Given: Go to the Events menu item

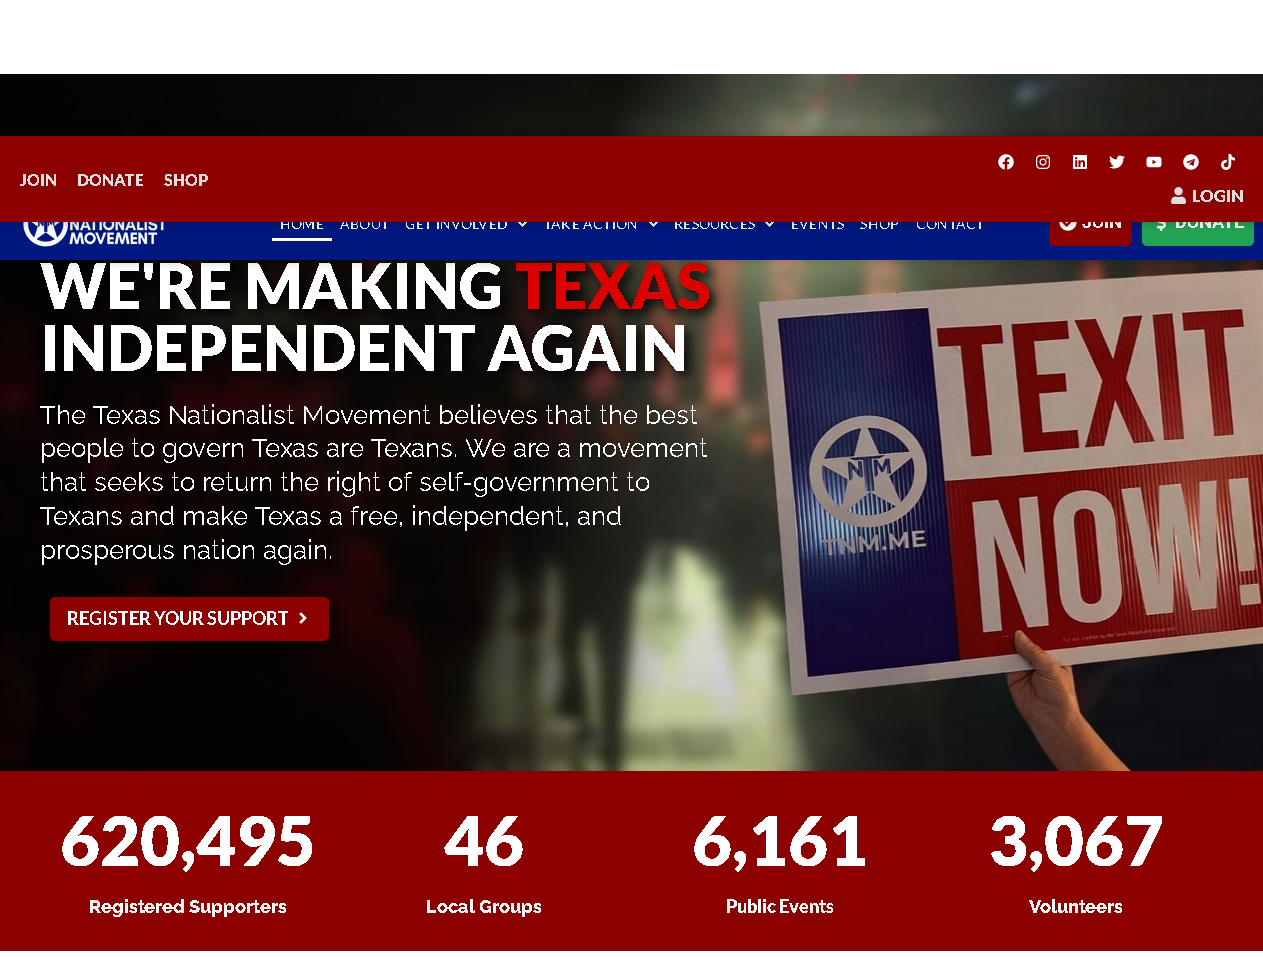Looking at the screenshot, I should pos(817,226).
